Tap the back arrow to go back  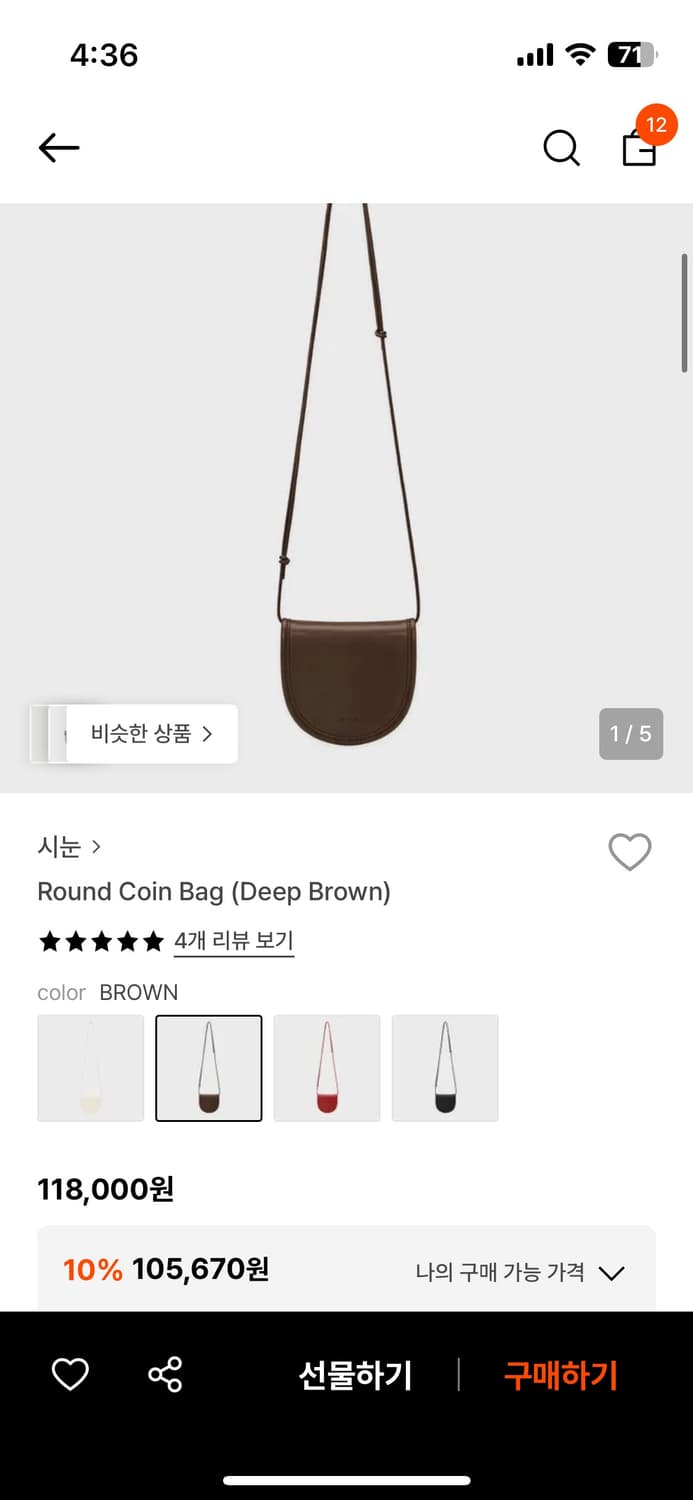point(58,147)
